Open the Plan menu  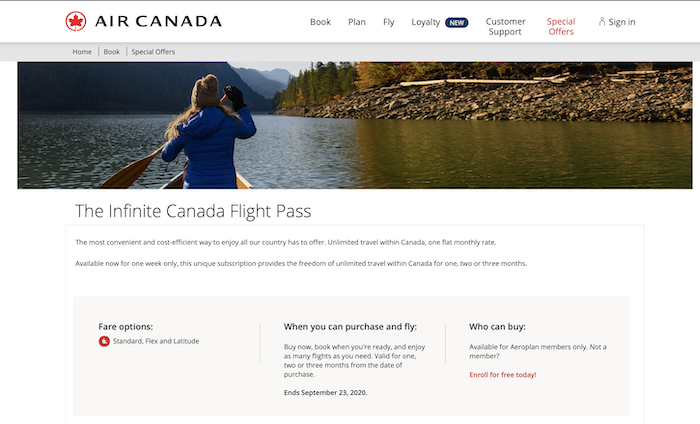pyautogui.click(x=357, y=22)
